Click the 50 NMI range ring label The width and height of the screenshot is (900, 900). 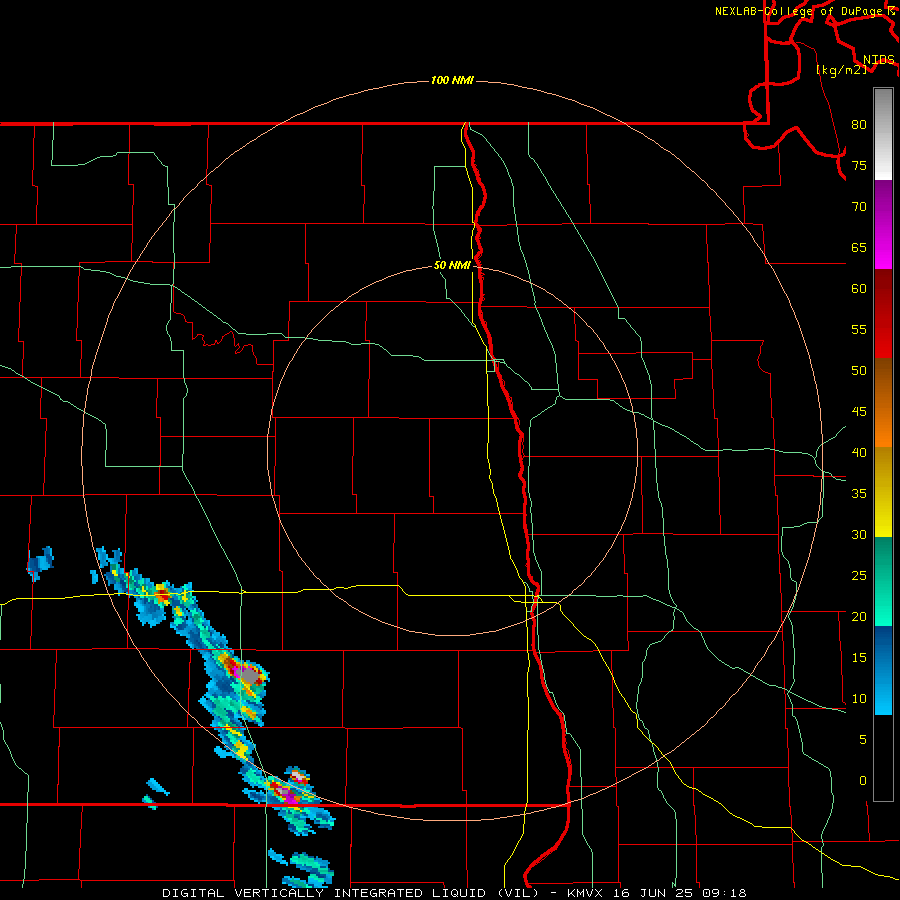tap(452, 265)
